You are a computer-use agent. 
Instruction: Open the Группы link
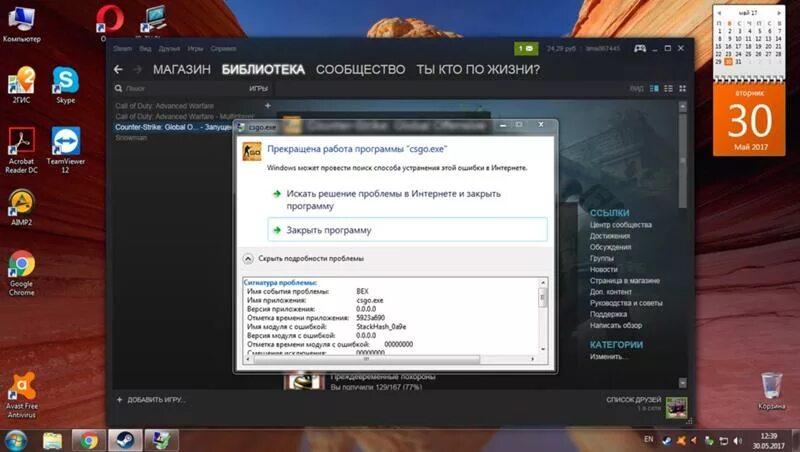point(602,259)
